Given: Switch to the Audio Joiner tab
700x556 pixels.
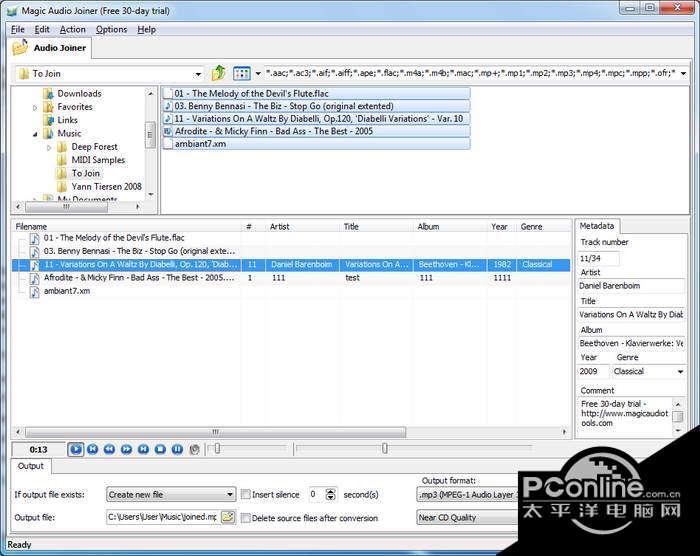Looking at the screenshot, I should [x=50, y=48].
